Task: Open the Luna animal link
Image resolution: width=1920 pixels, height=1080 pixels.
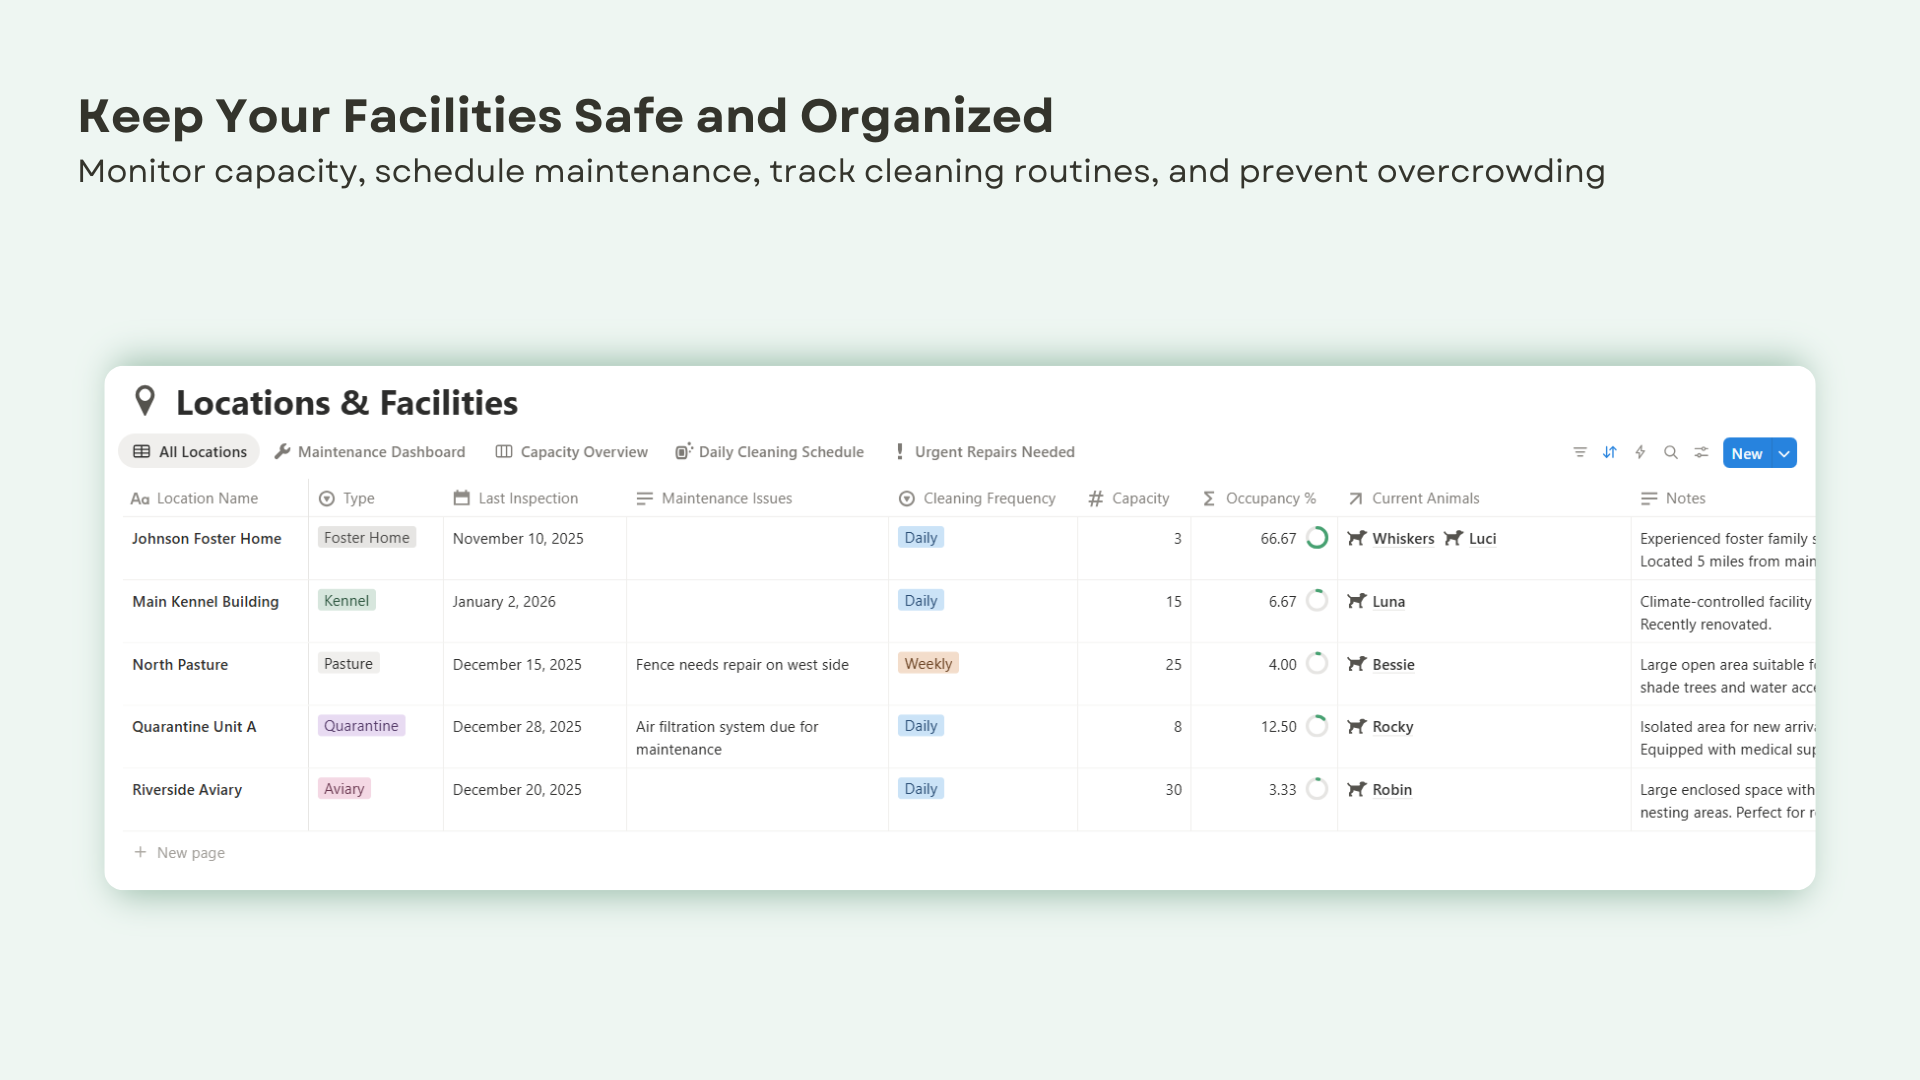Action: 1388,601
